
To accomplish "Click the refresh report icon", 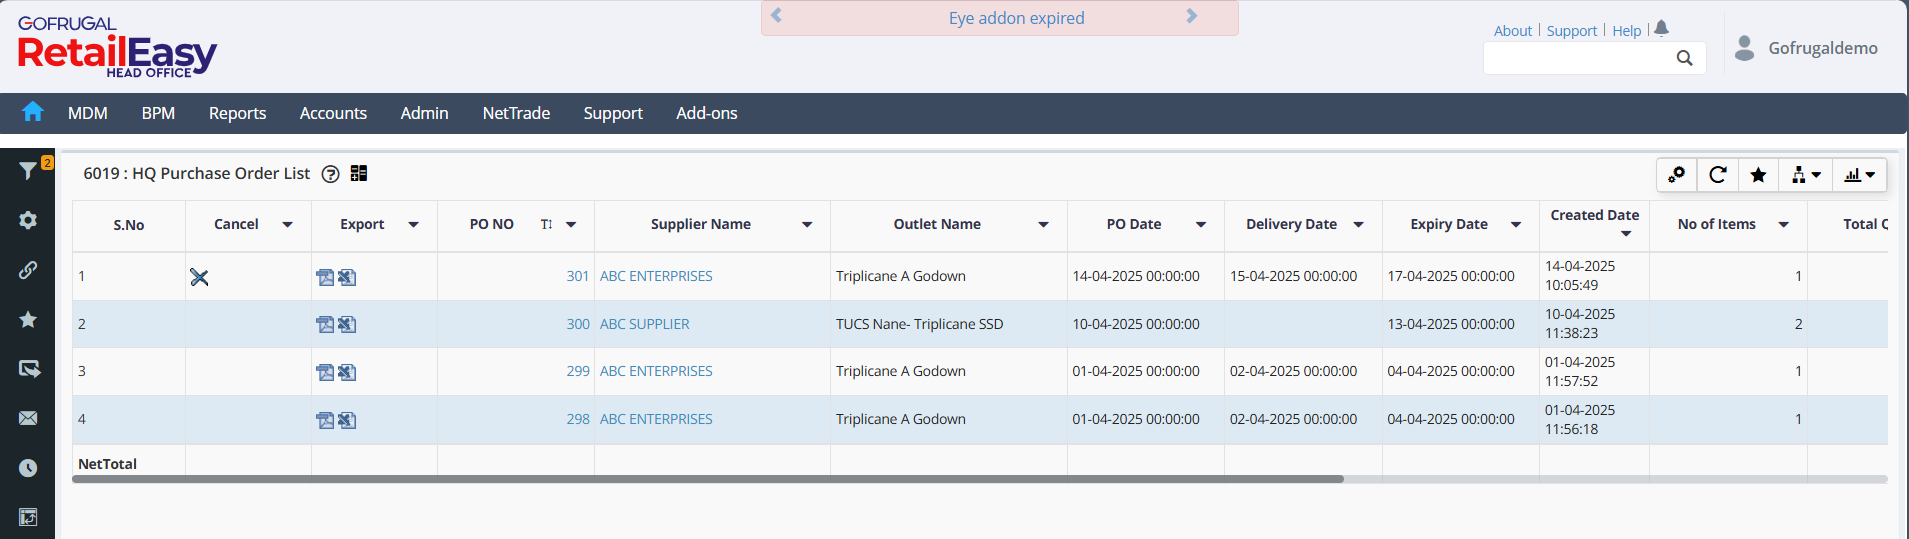I will (1718, 175).
